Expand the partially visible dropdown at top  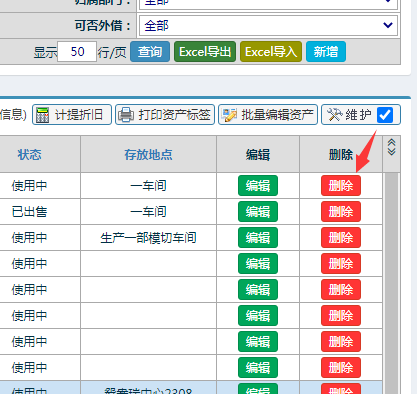click(268, 4)
